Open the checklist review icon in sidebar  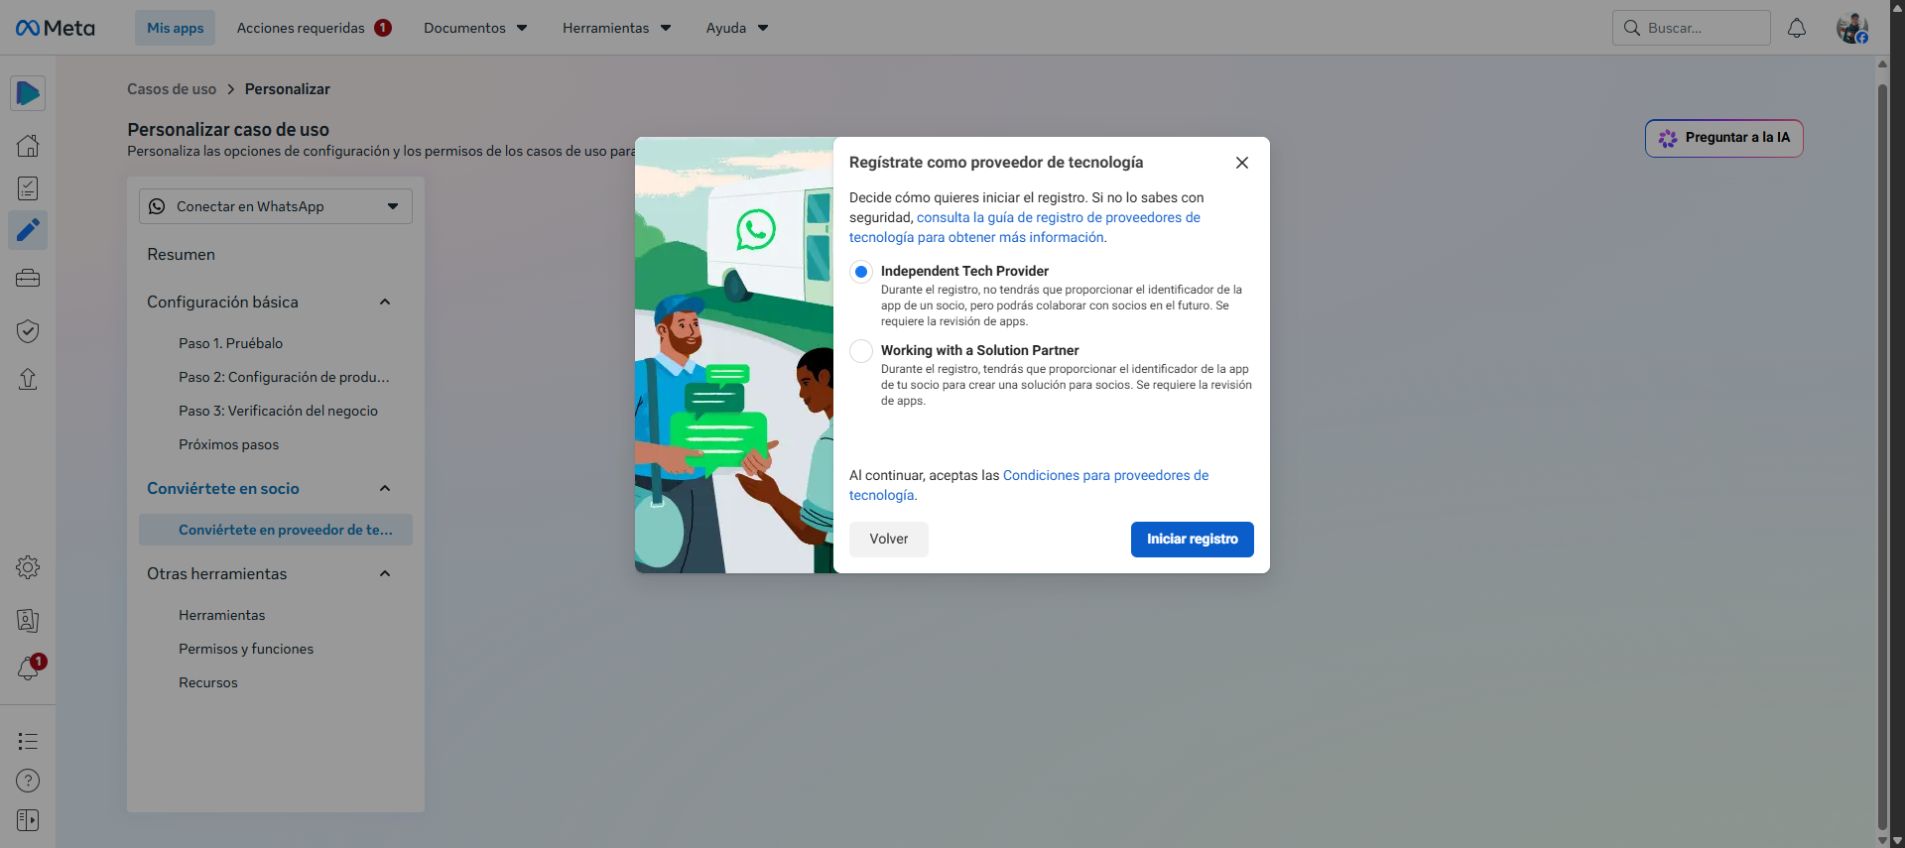point(28,188)
